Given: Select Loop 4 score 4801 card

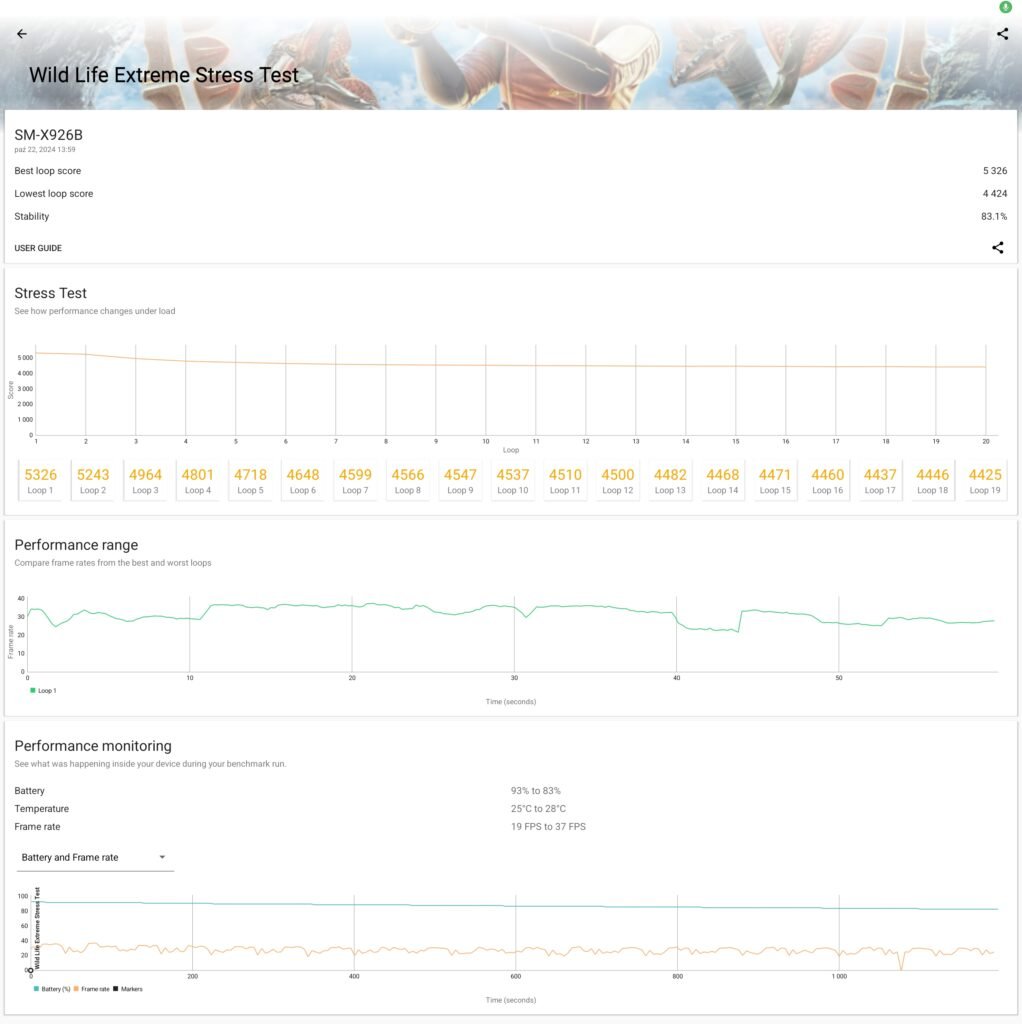Looking at the screenshot, I should pos(198,481).
